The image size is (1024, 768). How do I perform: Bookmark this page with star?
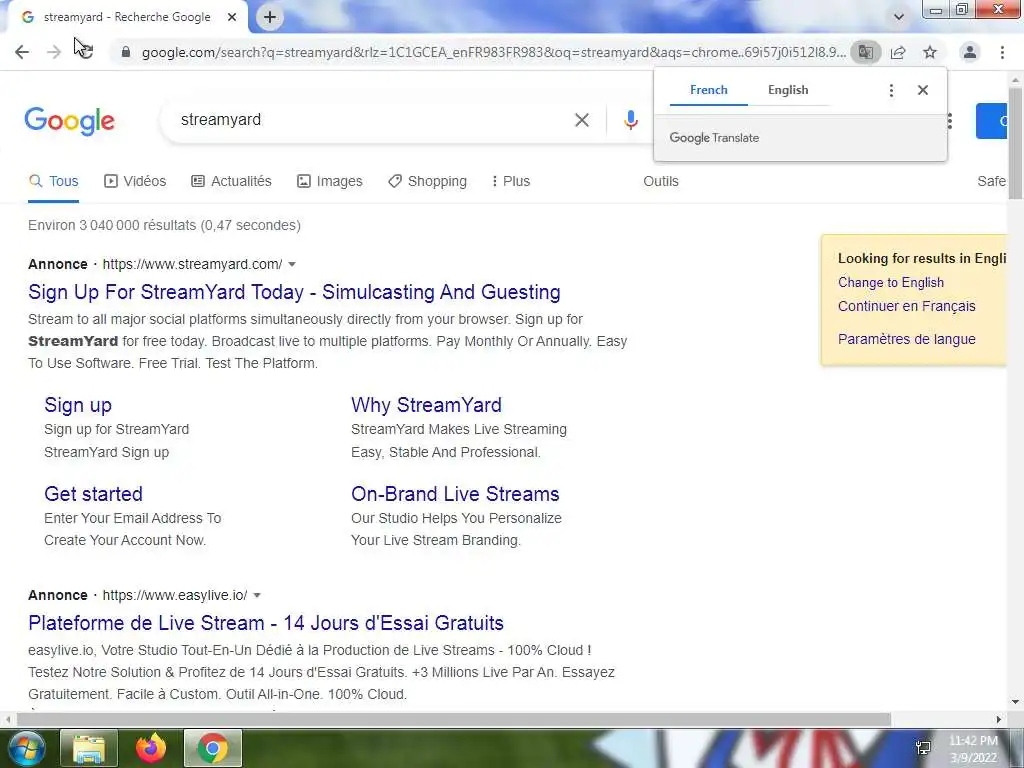[x=930, y=52]
